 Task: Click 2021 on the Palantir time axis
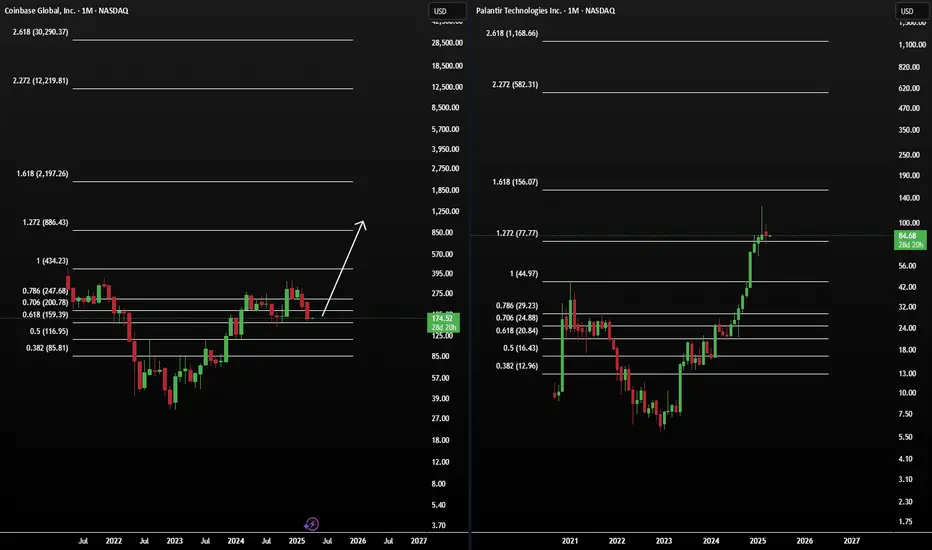(x=570, y=541)
